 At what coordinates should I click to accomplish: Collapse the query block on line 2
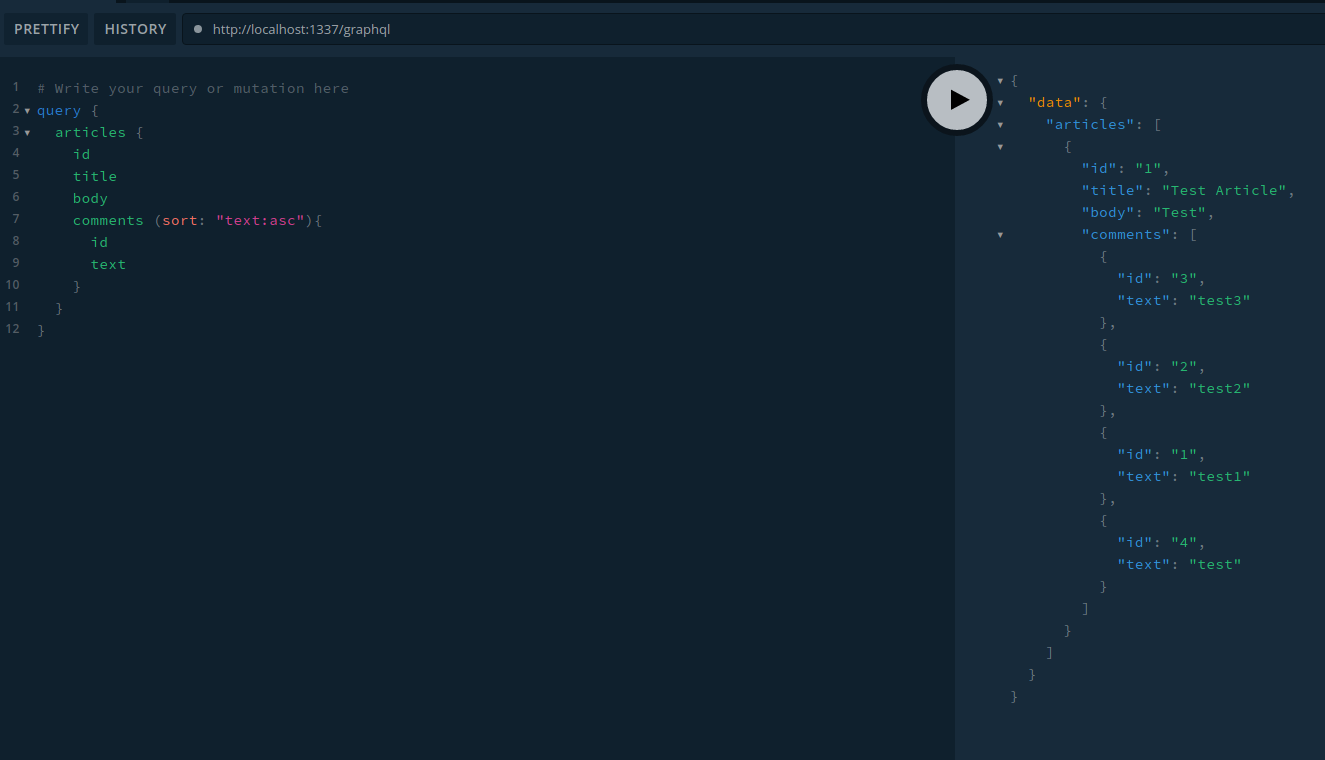pyautogui.click(x=27, y=111)
